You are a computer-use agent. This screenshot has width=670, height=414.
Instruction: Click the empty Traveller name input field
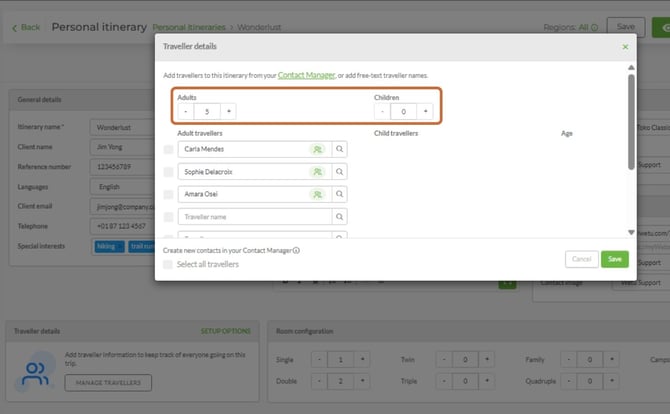tap(255, 217)
